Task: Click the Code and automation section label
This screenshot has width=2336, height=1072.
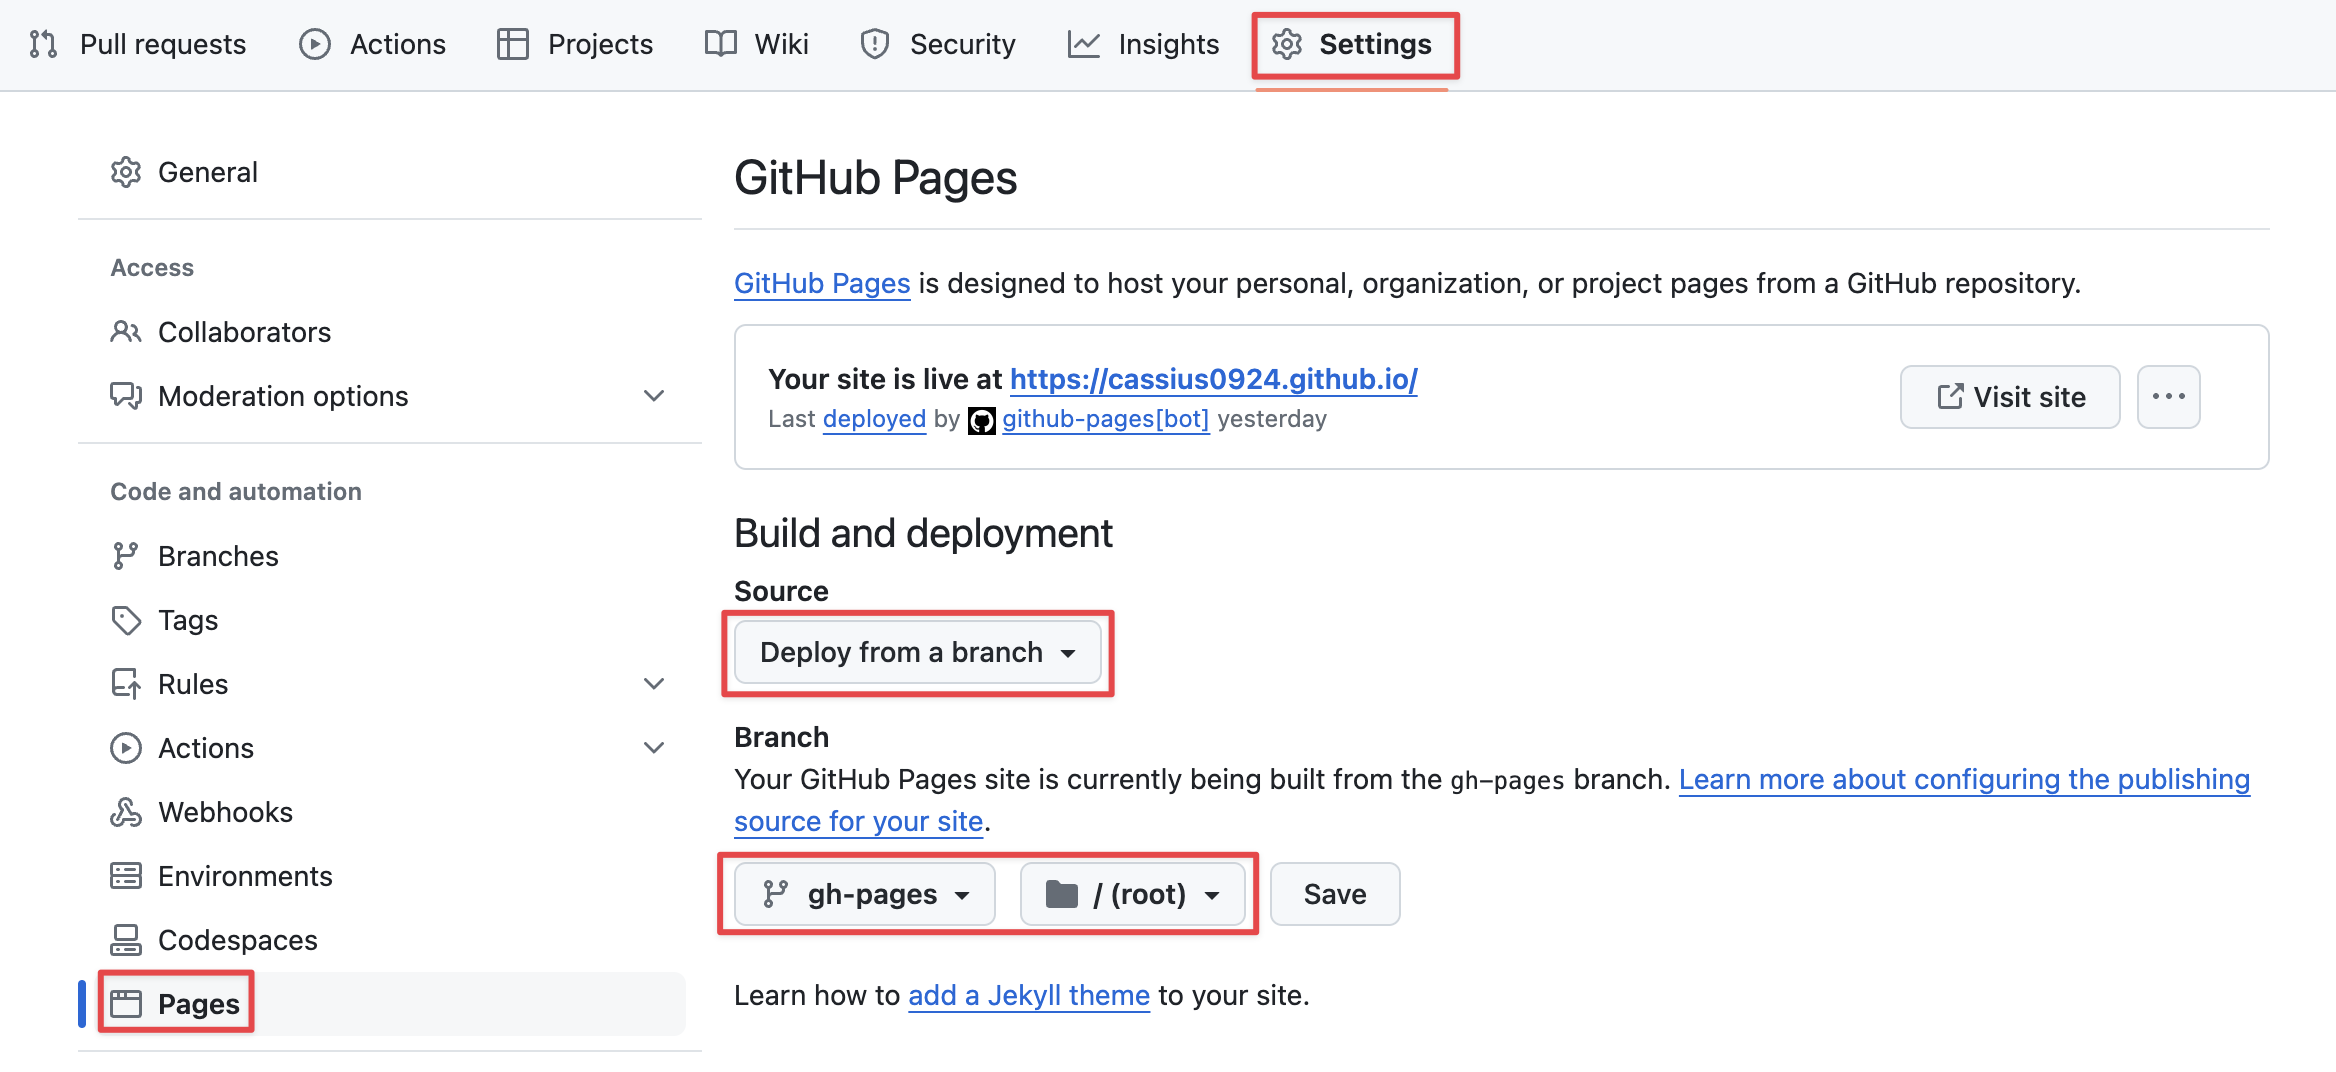Action: (236, 491)
